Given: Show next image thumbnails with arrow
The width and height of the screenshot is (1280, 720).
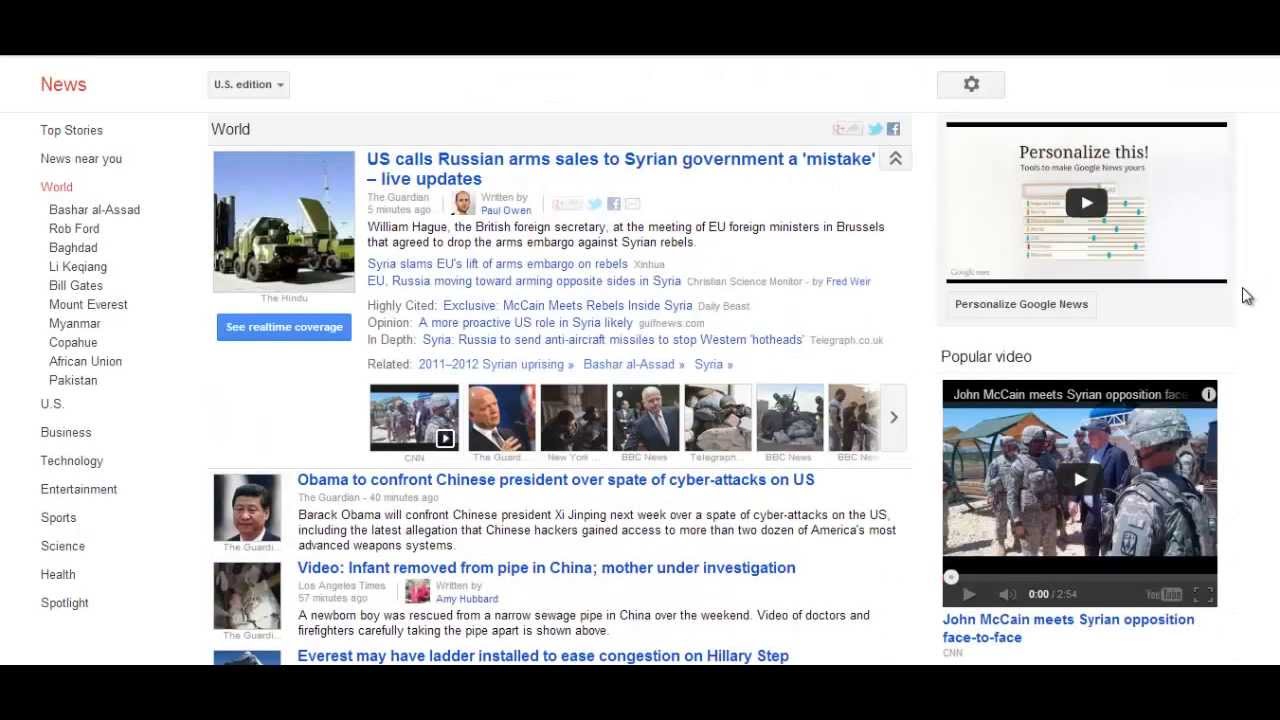Looking at the screenshot, I should click(894, 417).
